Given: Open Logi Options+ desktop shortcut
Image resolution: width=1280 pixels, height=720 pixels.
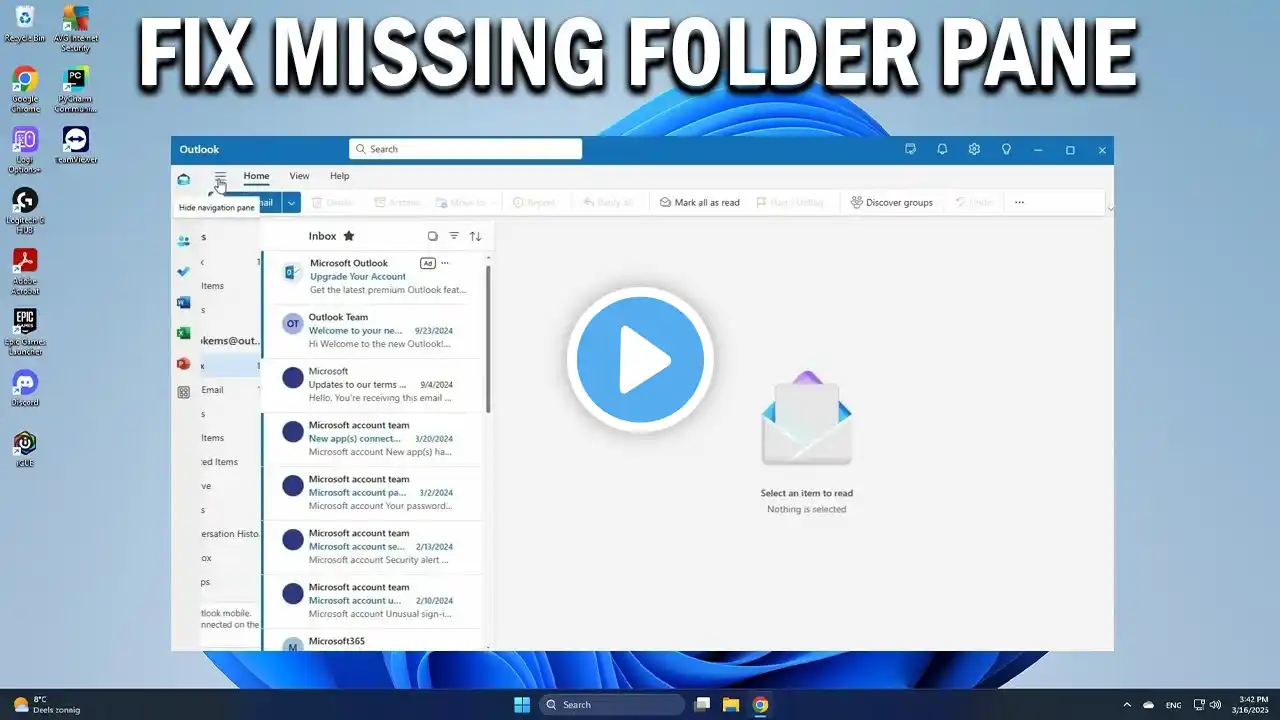Looking at the screenshot, I should (x=25, y=150).
